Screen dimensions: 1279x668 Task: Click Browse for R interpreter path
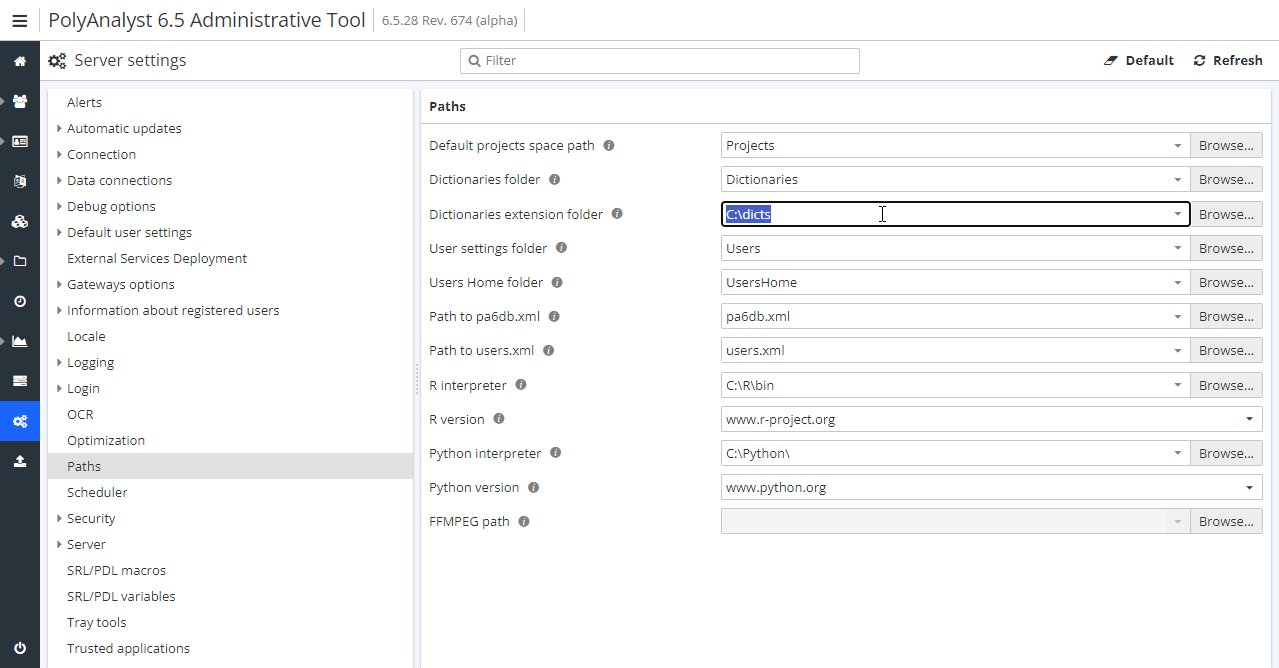[x=1226, y=385]
